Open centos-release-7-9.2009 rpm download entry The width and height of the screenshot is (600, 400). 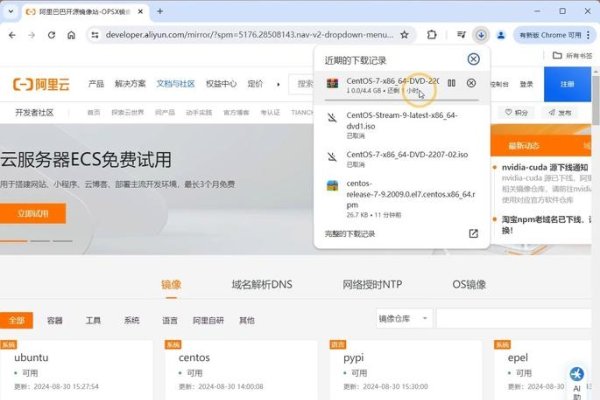[402, 198]
